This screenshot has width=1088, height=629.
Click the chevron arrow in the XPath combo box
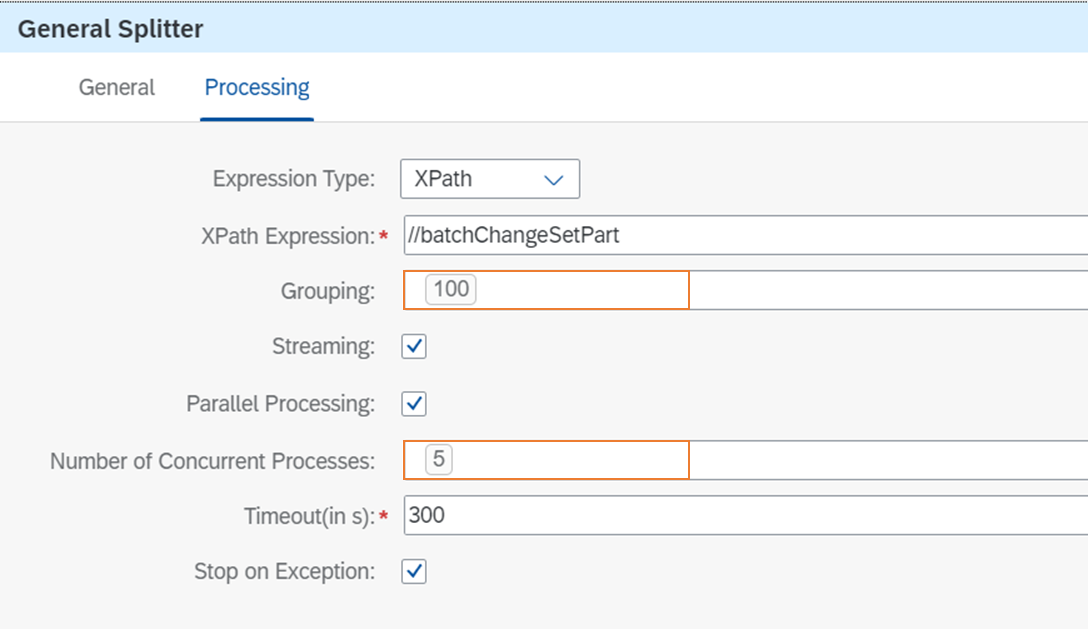554,181
